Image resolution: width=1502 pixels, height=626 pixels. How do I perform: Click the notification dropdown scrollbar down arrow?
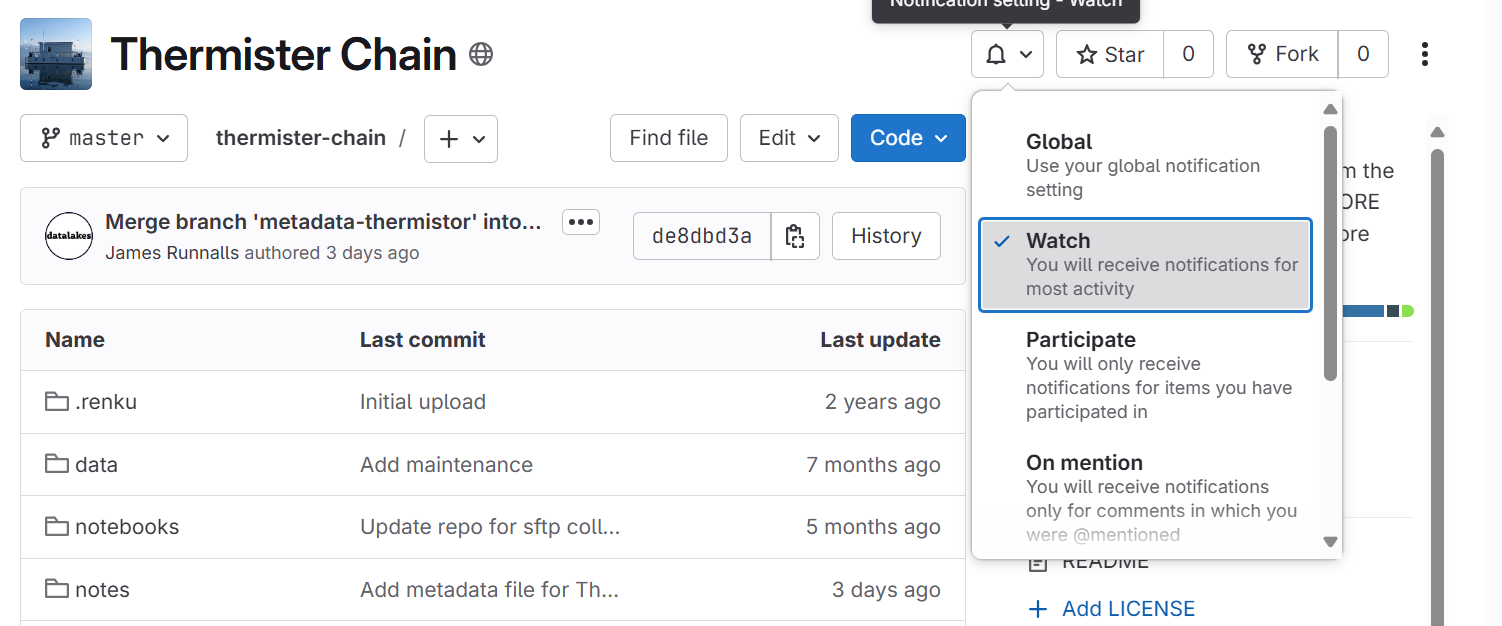[x=1330, y=542]
